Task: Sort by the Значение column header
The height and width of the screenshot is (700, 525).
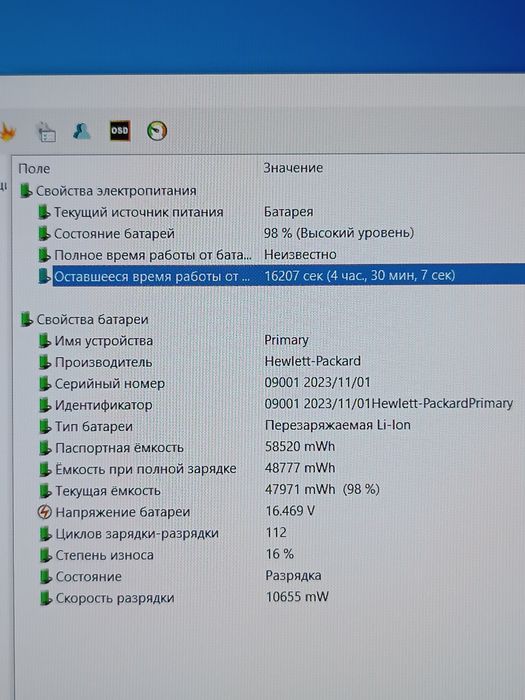Action: (293, 168)
